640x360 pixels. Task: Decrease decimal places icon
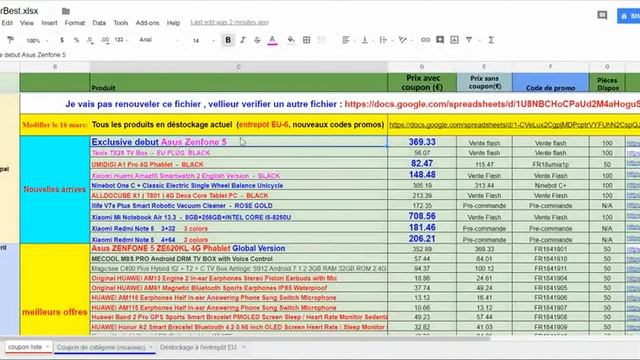click(x=90, y=40)
